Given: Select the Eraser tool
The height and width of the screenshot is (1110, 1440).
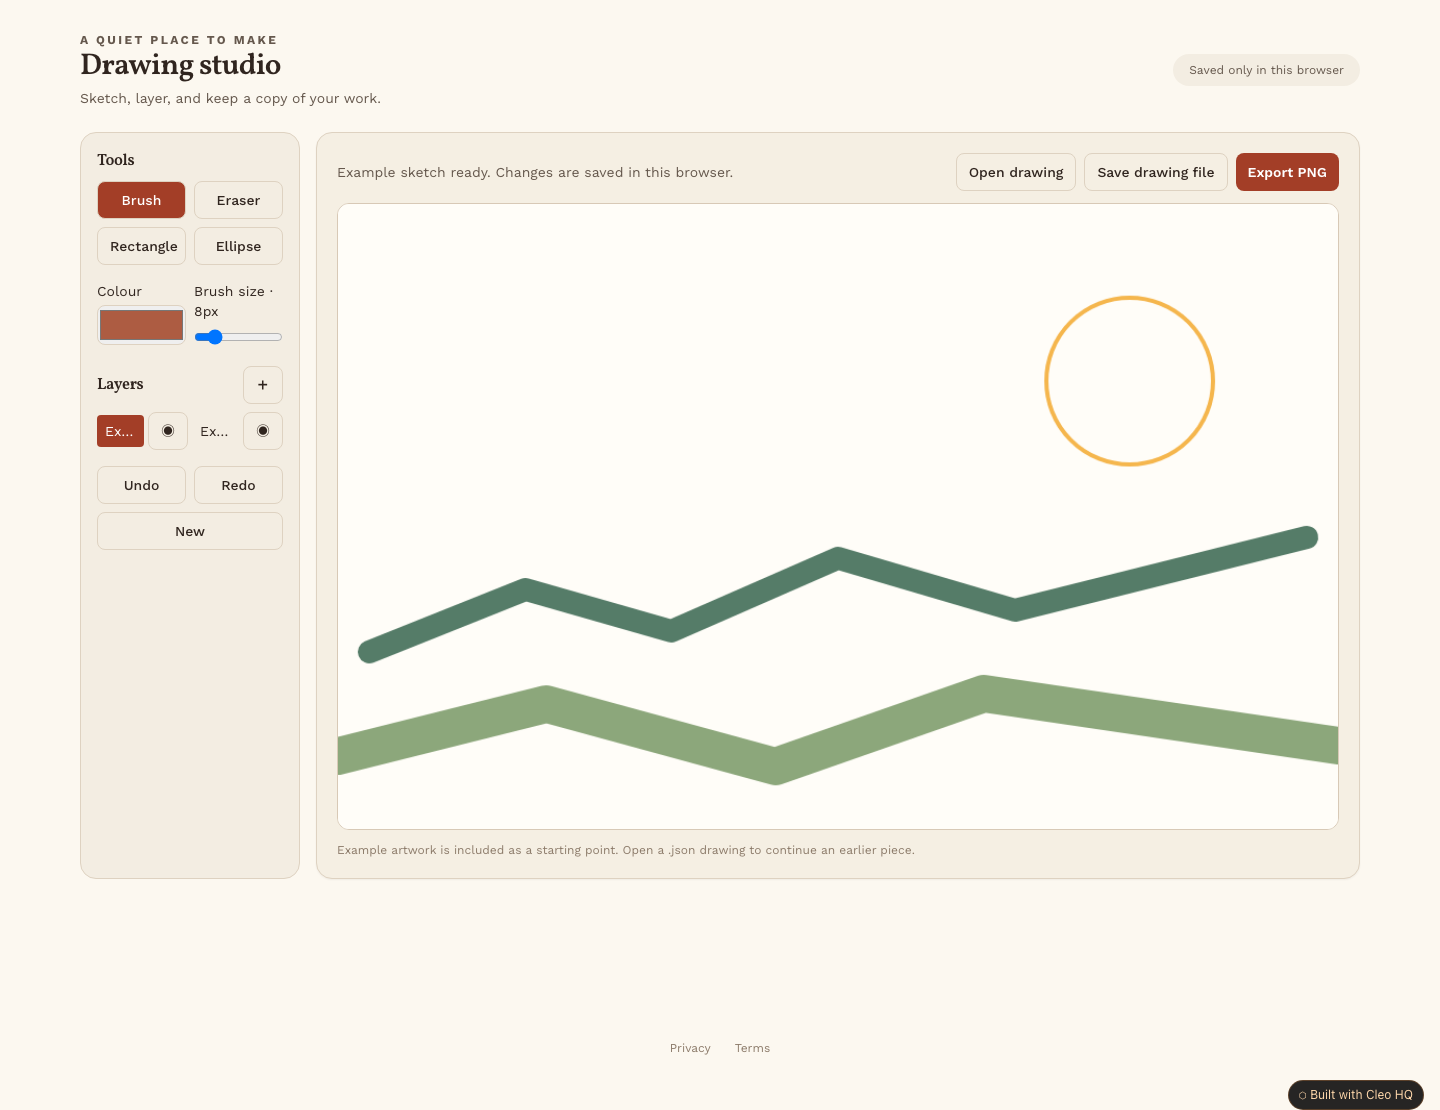Looking at the screenshot, I should point(238,200).
